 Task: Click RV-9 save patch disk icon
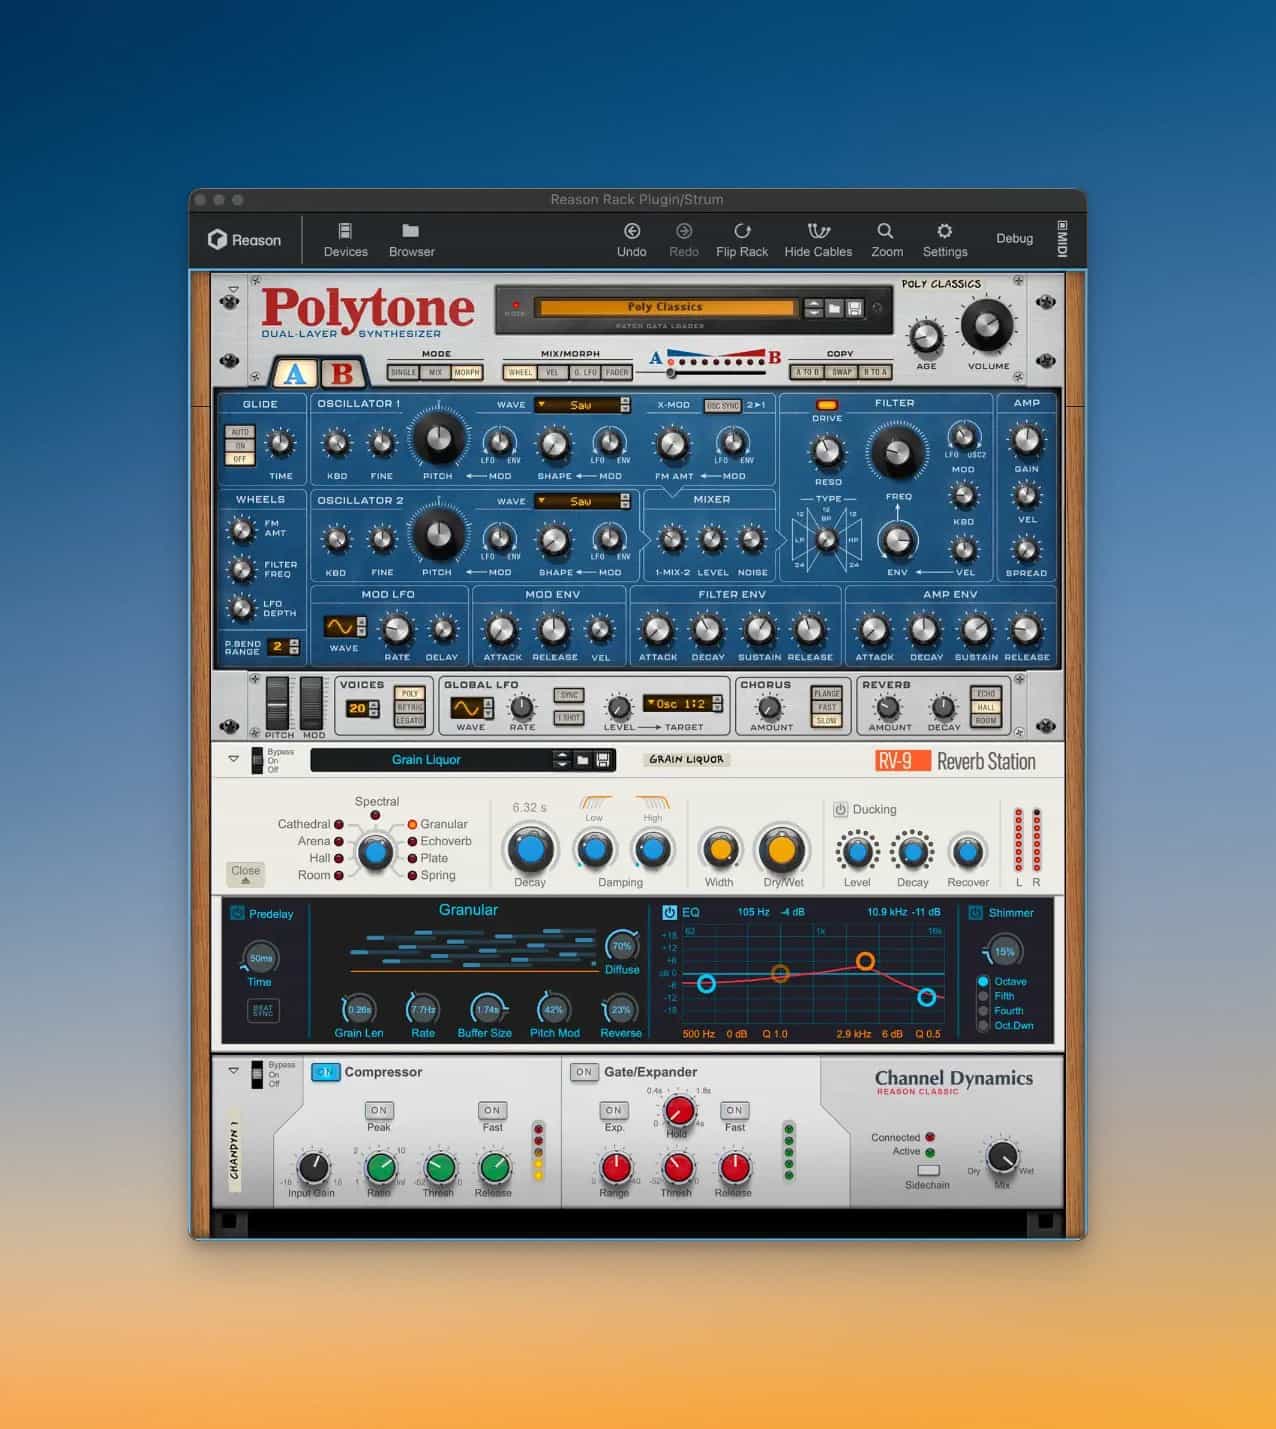[x=603, y=760]
